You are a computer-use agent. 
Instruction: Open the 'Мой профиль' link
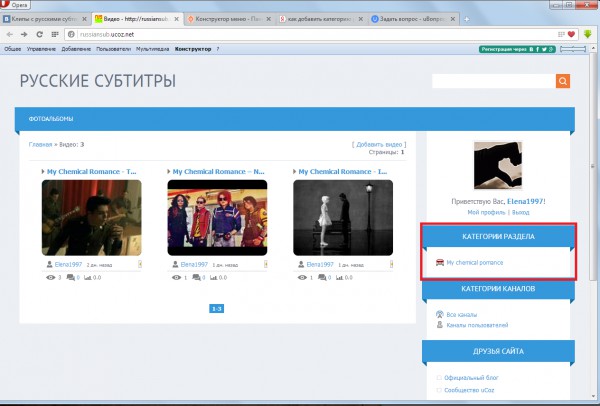point(486,212)
